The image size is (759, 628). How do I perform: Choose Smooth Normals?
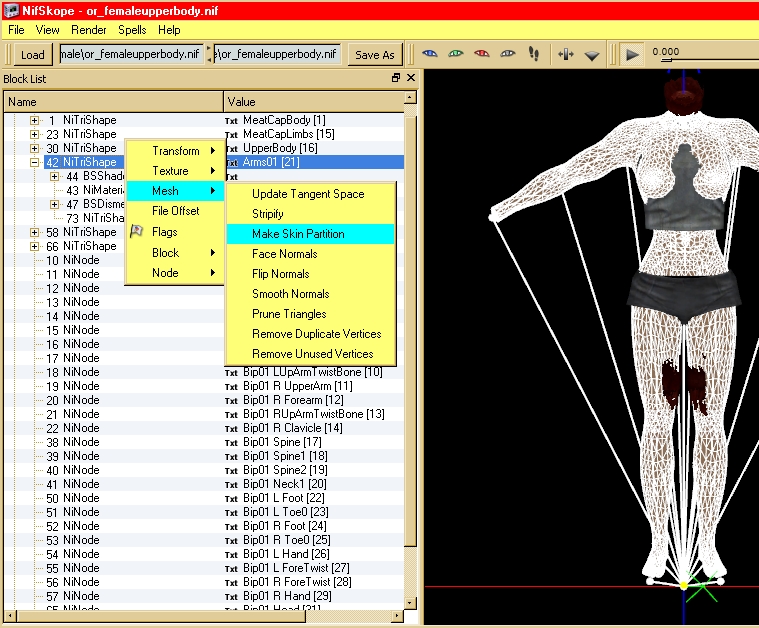point(310,294)
